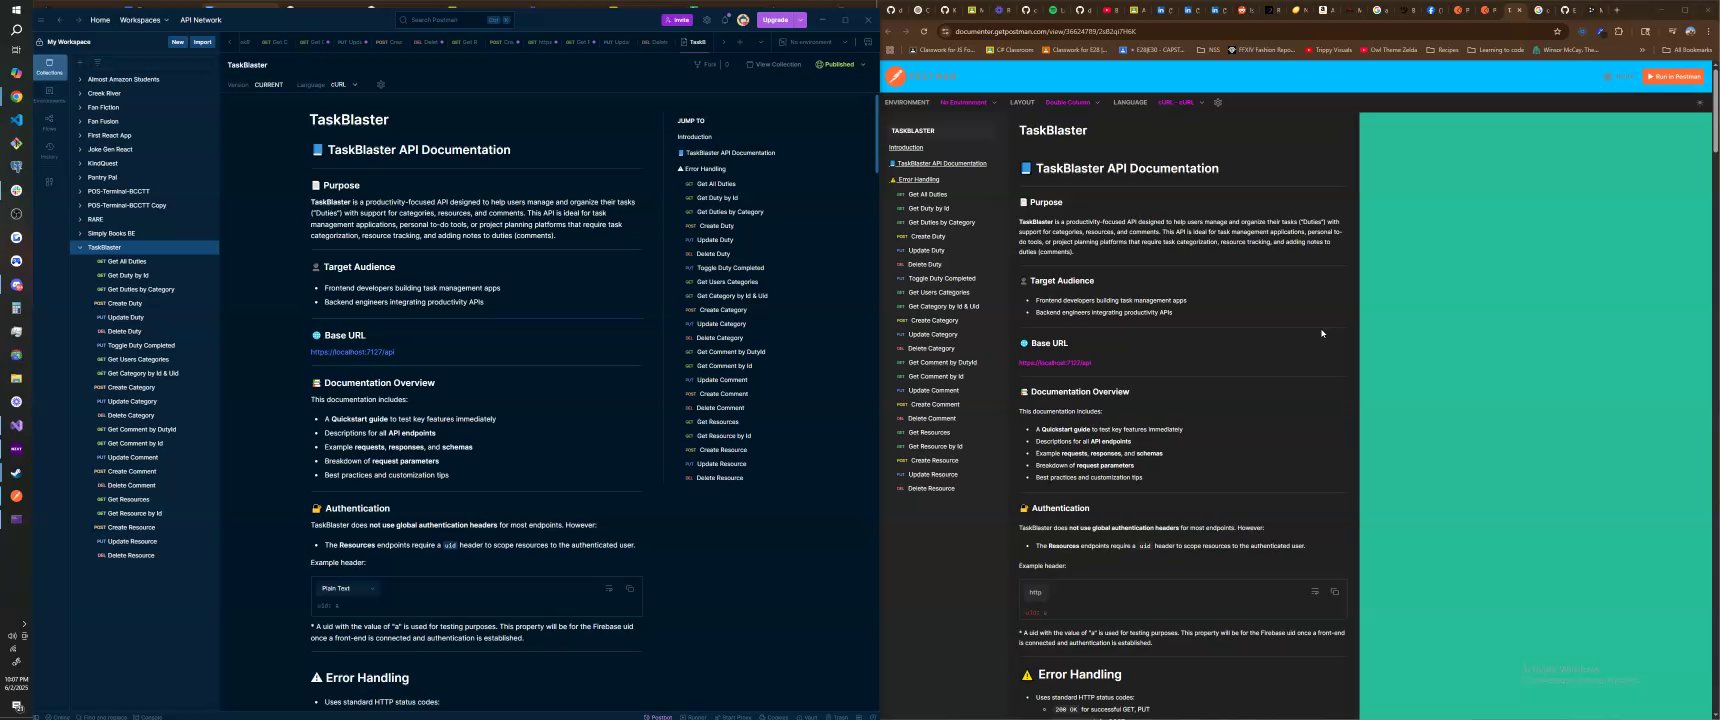
Task: Select the Collections sidebar icon
Action: [x=49, y=66]
